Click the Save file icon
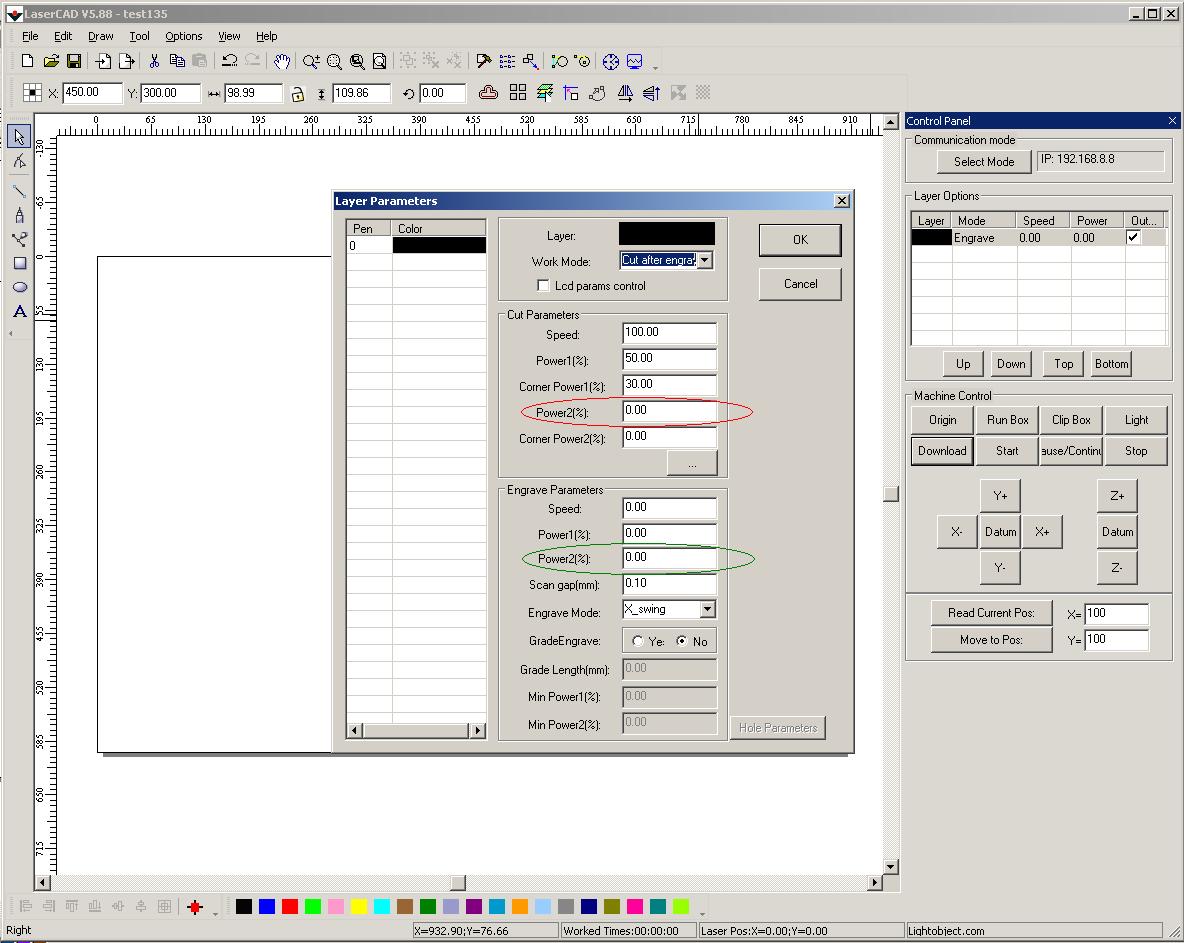The image size is (1184, 943). (74, 62)
